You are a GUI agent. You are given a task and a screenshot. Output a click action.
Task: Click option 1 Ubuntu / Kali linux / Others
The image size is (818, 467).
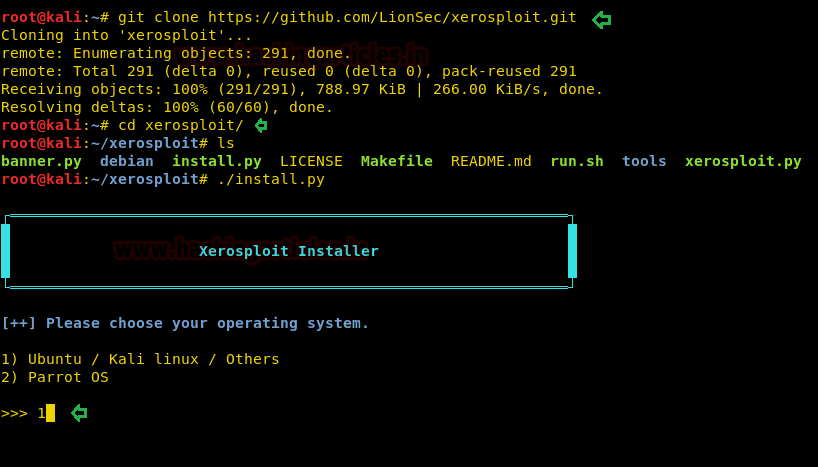click(140, 359)
